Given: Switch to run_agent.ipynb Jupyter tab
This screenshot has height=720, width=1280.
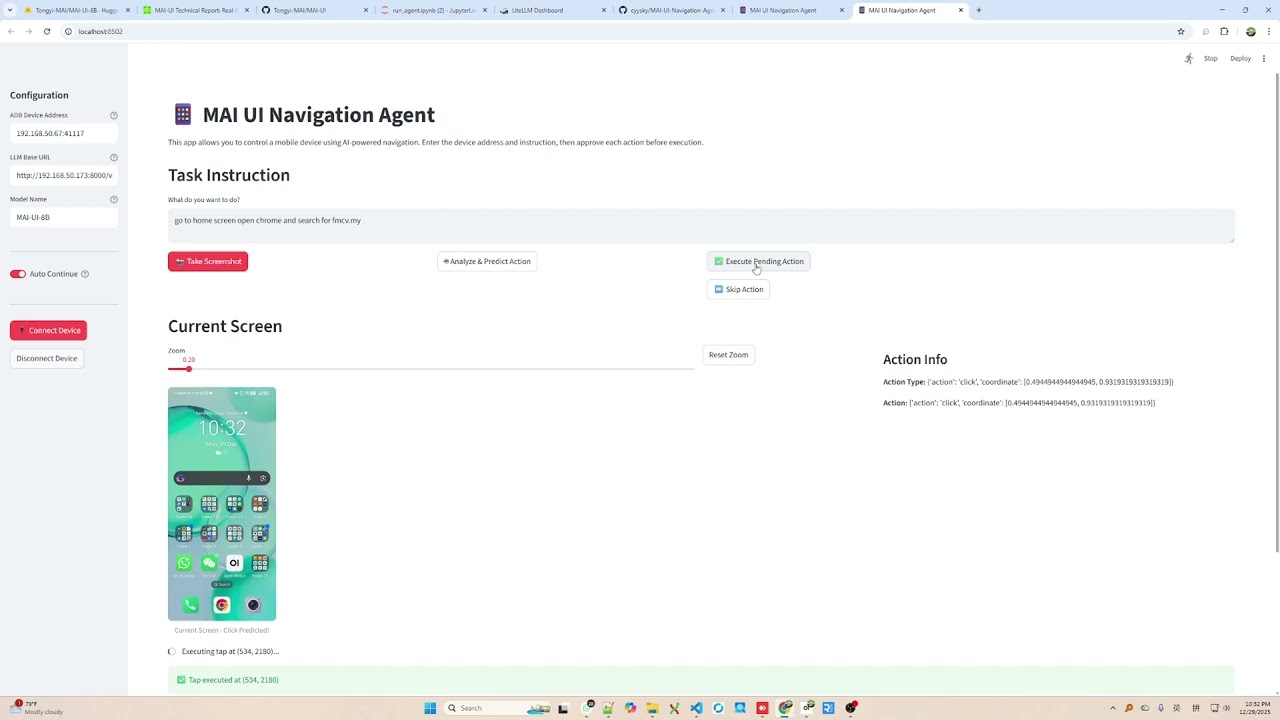Looking at the screenshot, I should click(433, 10).
